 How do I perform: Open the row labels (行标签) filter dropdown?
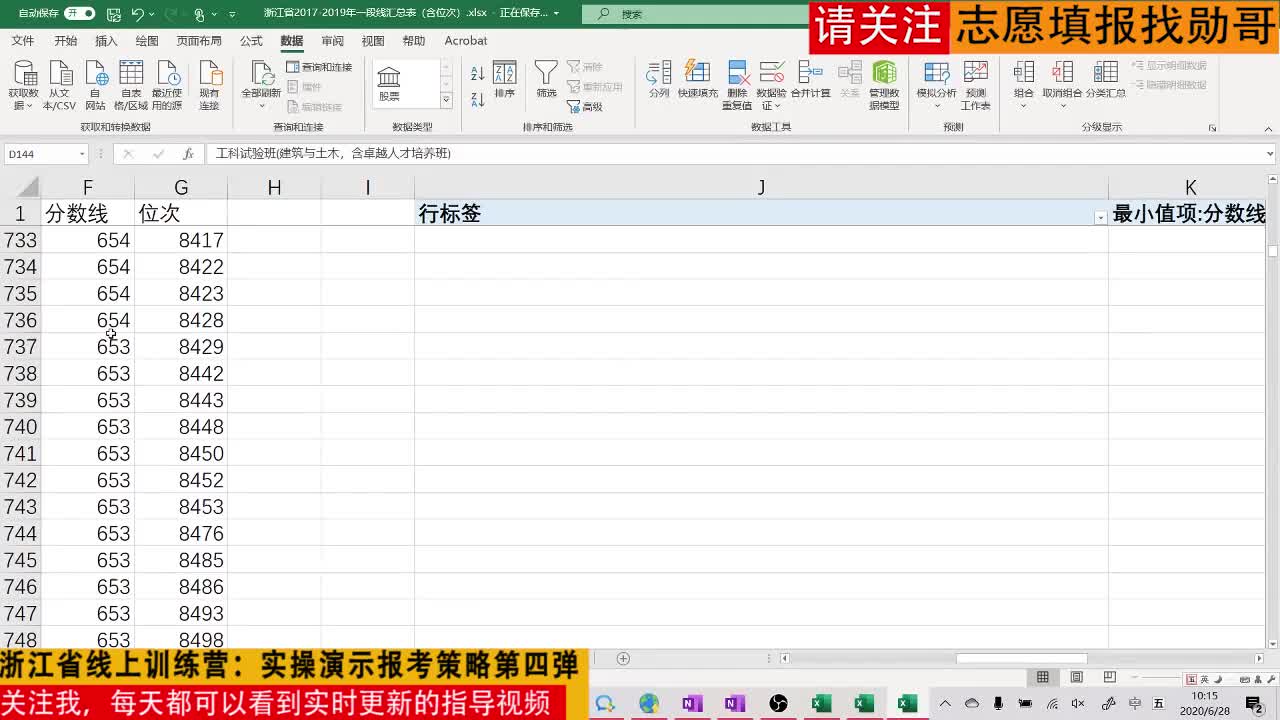point(1100,217)
